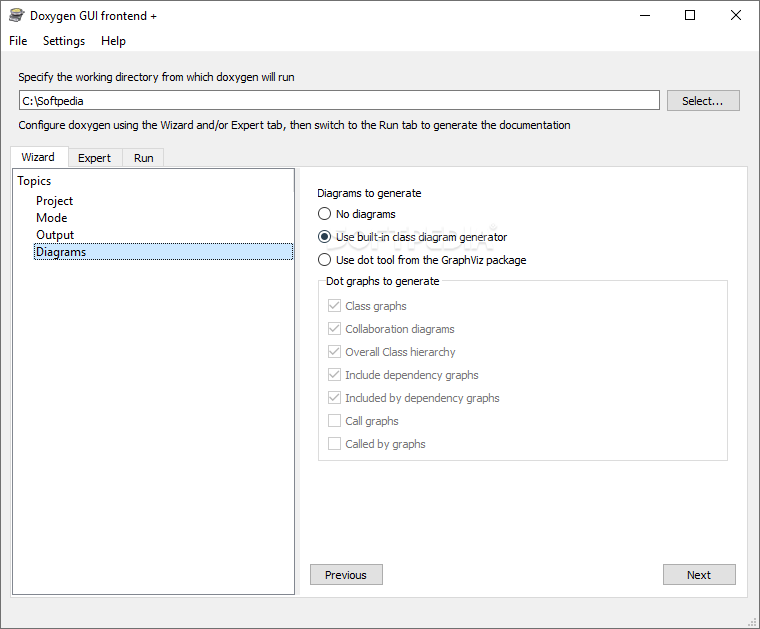The image size is (760, 629).
Task: Switch to the Wizard tab
Action: (x=38, y=157)
